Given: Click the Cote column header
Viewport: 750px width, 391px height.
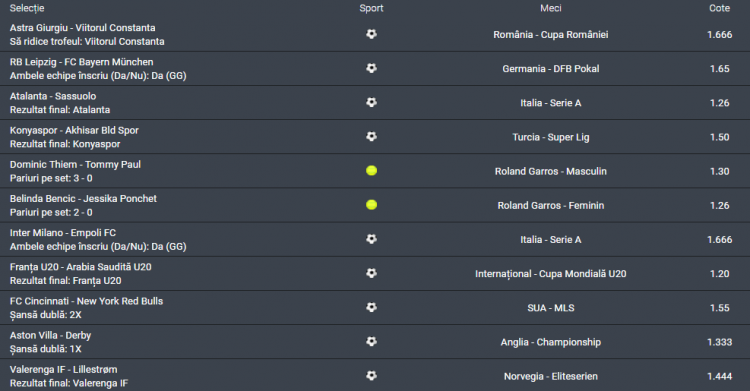Looking at the screenshot, I should point(719,8).
